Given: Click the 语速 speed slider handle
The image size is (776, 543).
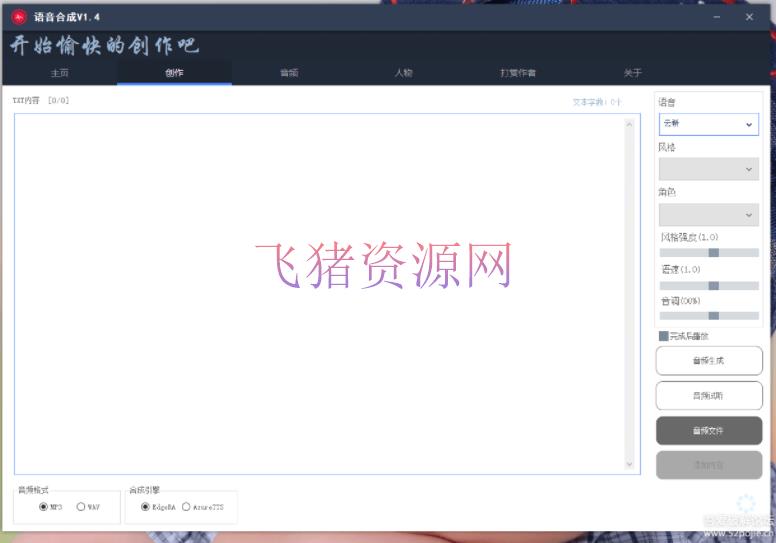Looking at the screenshot, I should (714, 286).
